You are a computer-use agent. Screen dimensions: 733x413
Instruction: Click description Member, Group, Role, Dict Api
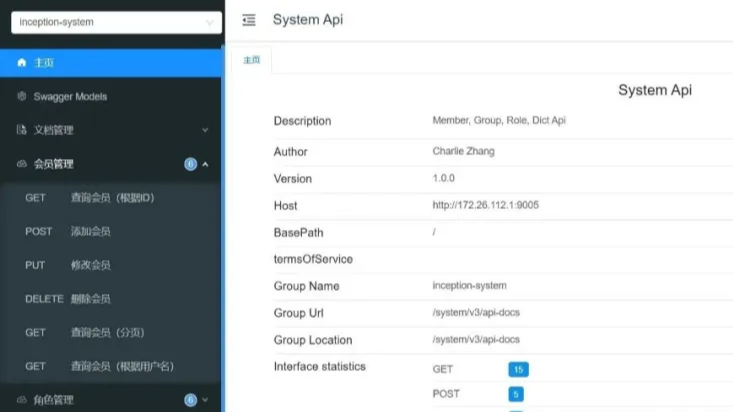499,120
